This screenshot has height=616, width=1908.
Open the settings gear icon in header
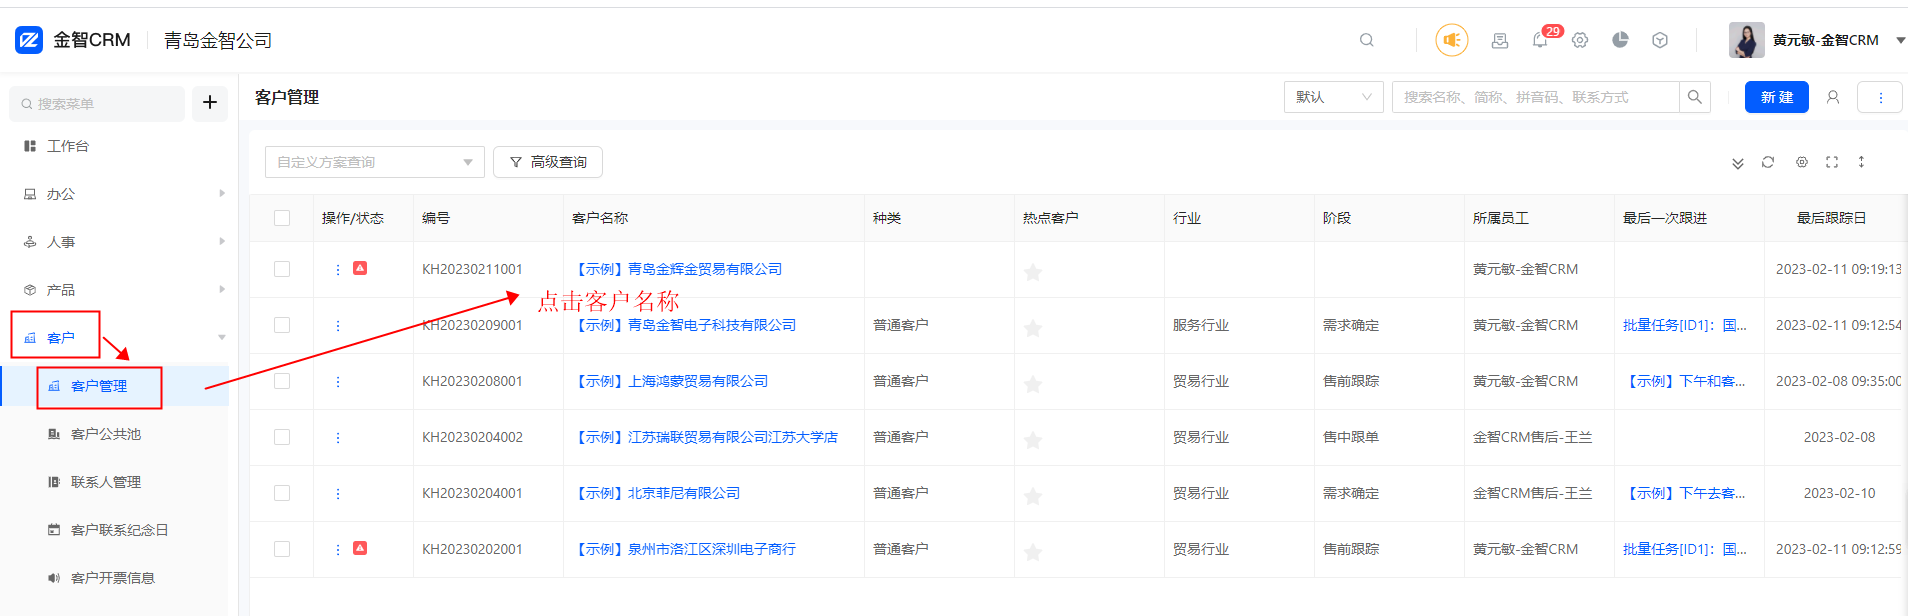click(1580, 40)
